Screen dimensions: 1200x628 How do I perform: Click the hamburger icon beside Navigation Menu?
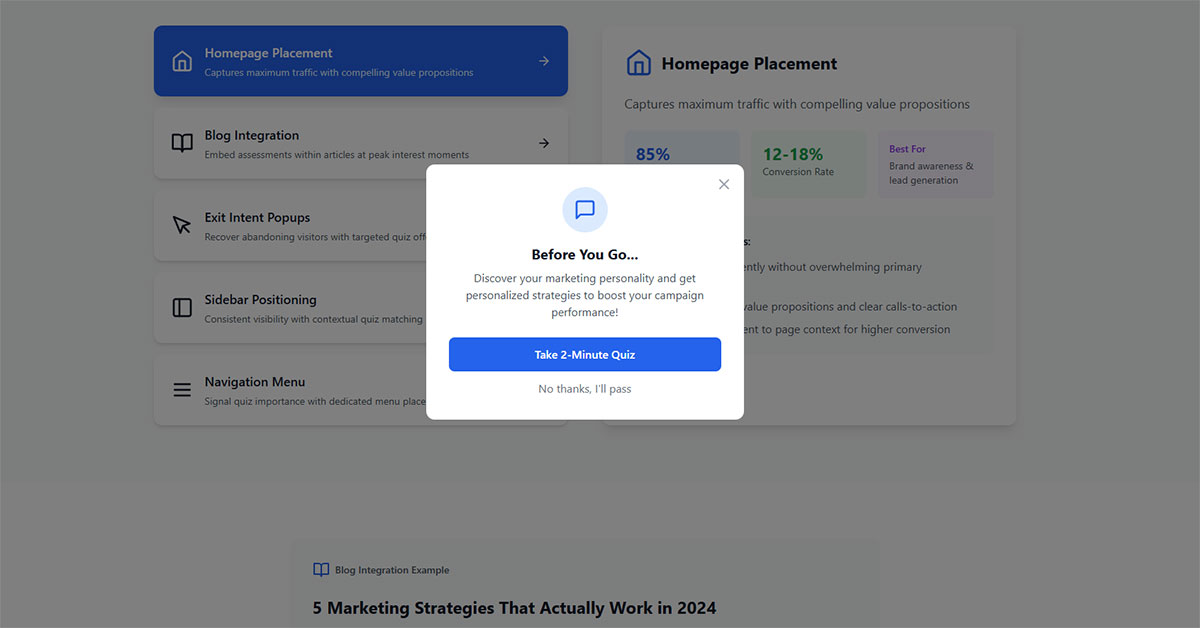182,390
